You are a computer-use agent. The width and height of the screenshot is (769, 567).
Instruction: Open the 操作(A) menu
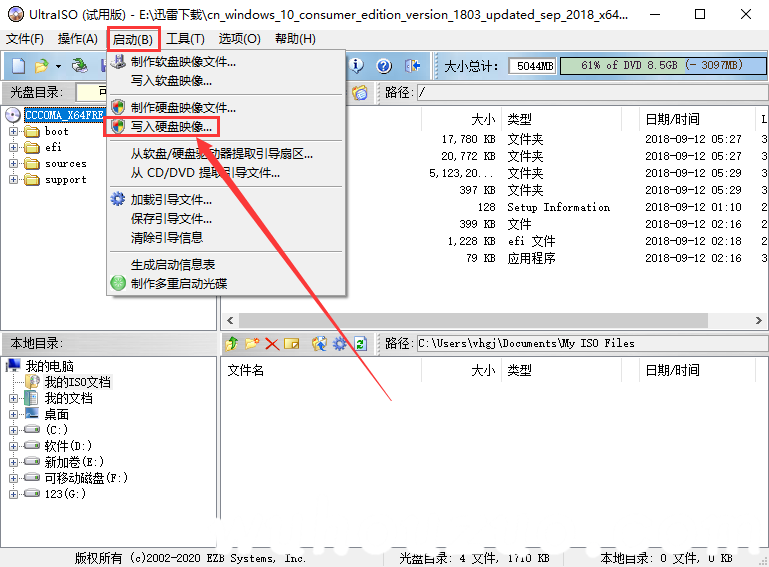point(77,39)
